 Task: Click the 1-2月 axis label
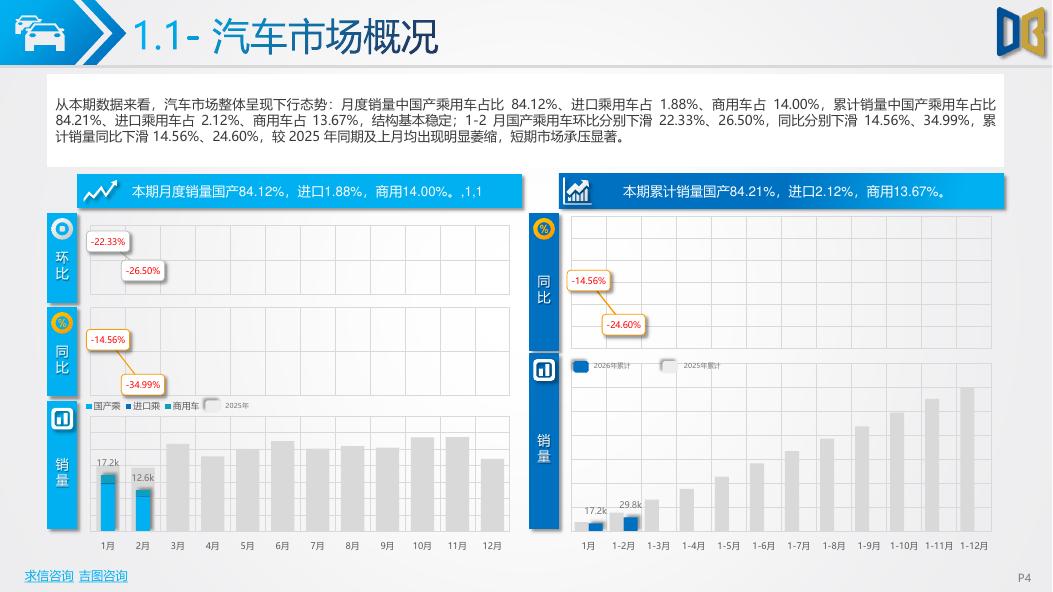(x=623, y=546)
